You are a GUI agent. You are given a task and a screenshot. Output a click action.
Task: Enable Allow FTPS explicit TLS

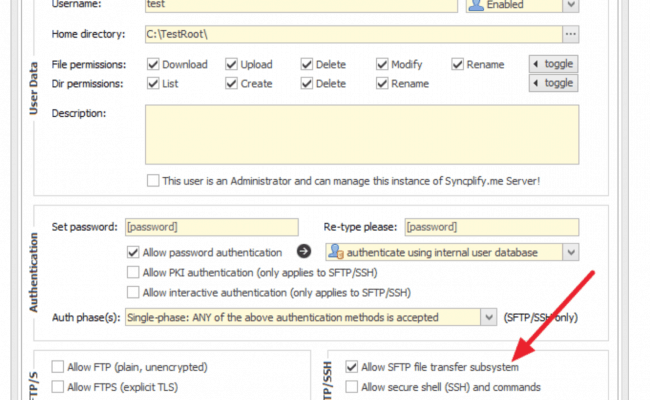point(58,387)
